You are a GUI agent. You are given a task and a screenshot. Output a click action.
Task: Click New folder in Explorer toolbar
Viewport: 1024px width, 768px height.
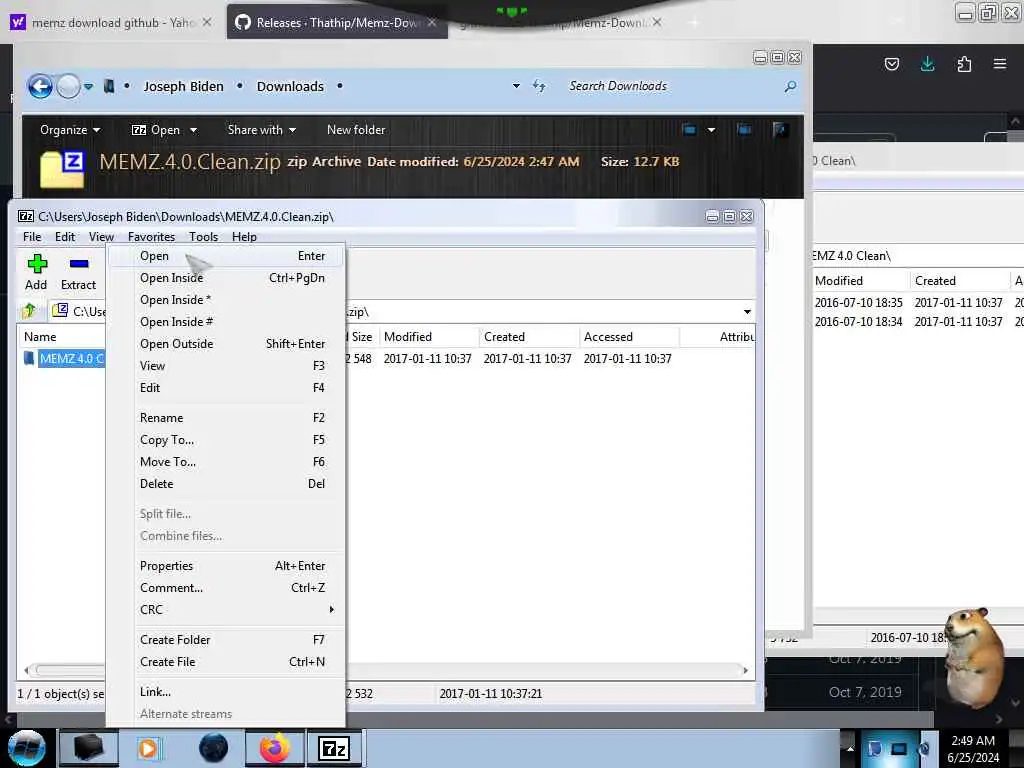356,130
